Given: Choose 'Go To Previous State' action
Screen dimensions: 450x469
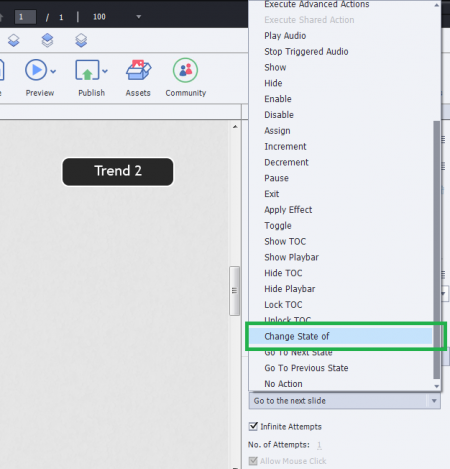Looking at the screenshot, I should coord(306,368).
